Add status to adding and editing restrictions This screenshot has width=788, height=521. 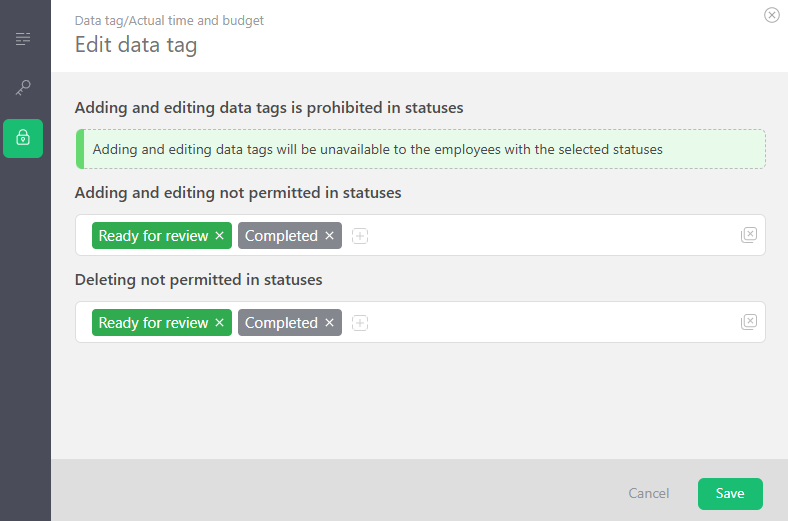[360, 236]
